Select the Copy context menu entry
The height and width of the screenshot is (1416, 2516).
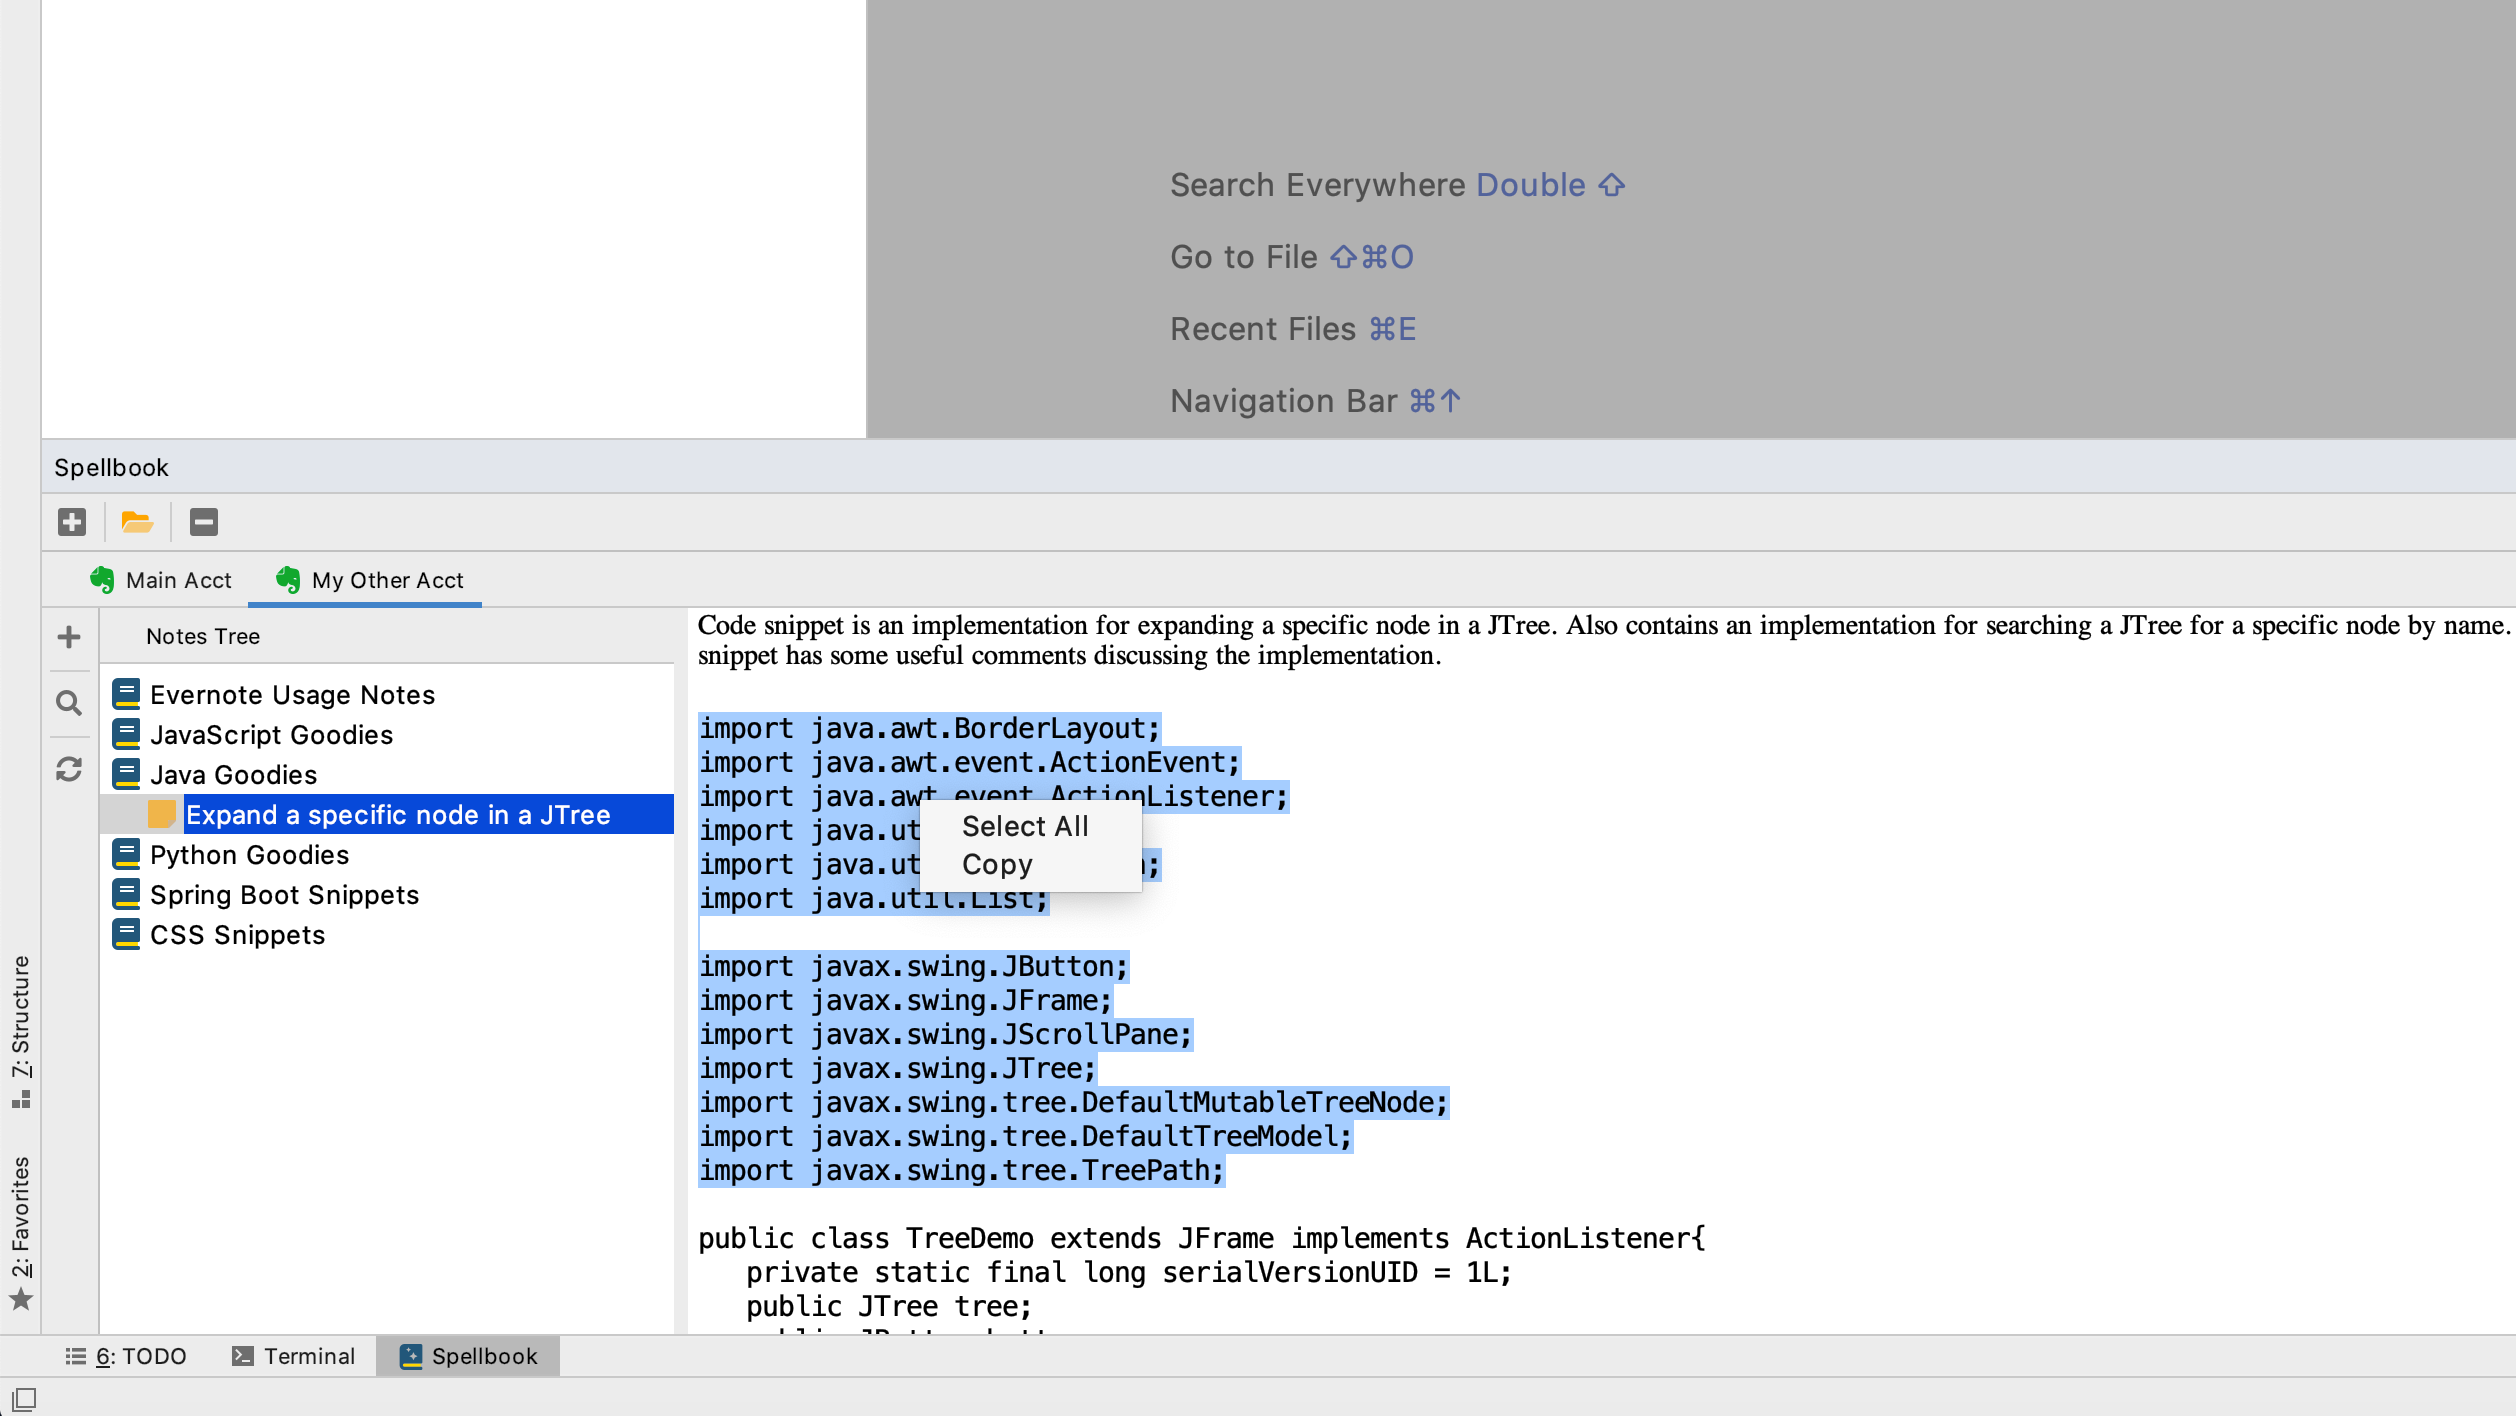click(997, 864)
